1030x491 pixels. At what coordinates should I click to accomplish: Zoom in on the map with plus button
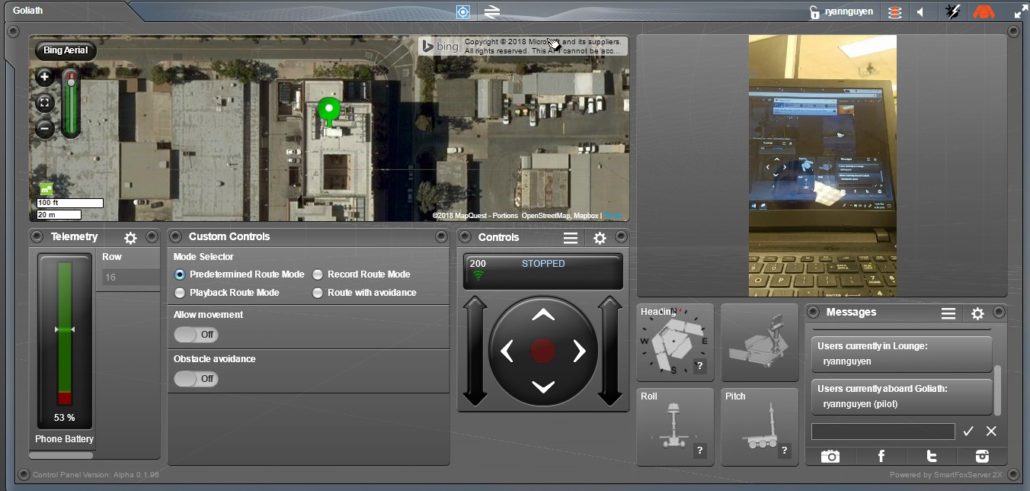(45, 77)
